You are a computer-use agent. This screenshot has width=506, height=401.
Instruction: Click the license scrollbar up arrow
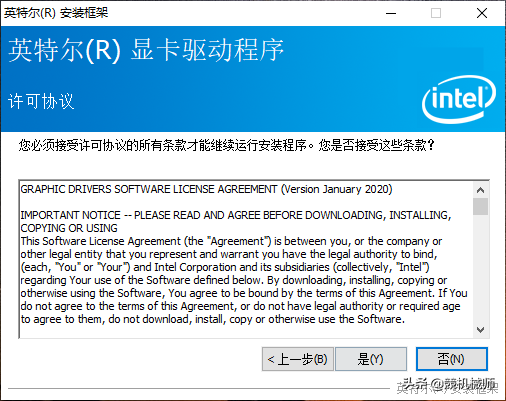pos(480,190)
